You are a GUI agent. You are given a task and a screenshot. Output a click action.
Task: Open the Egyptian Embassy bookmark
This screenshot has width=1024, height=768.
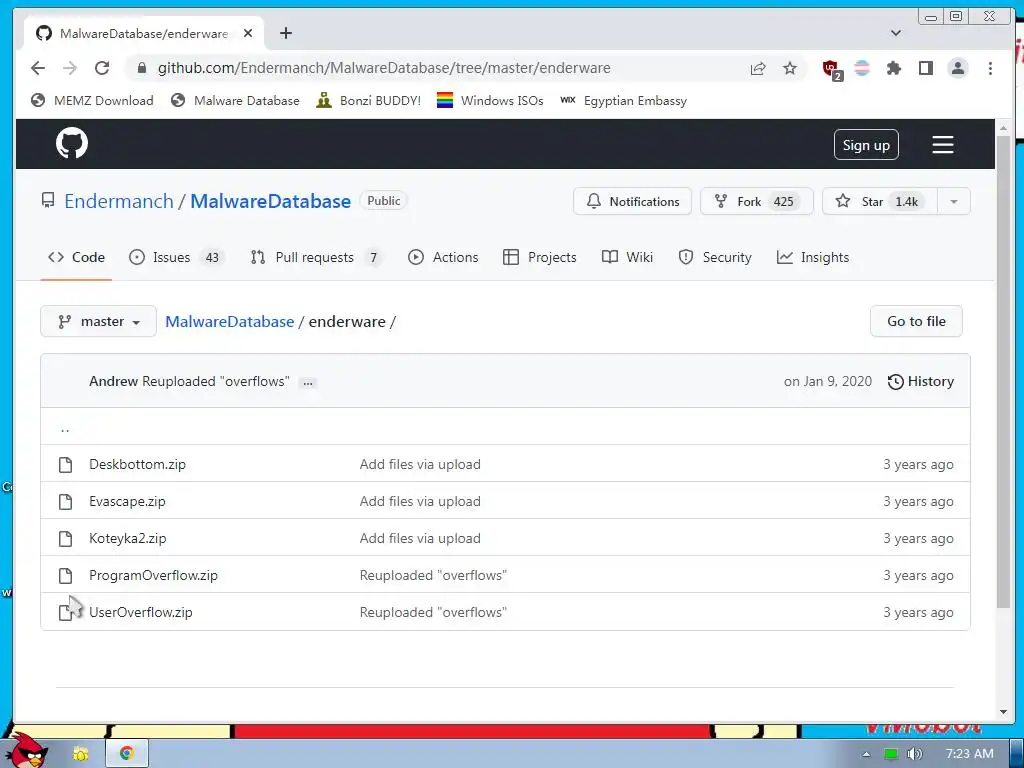624,101
